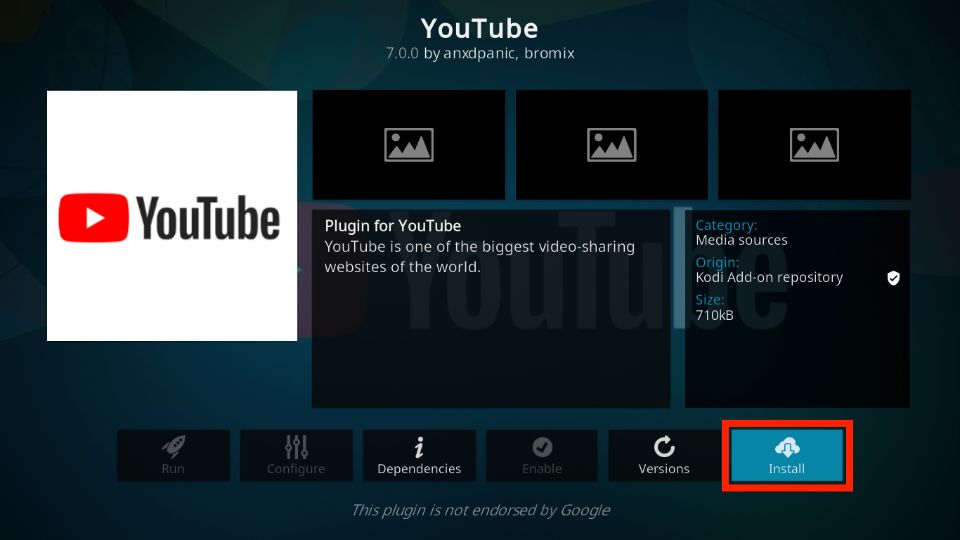
Task: Click the 'Origin:' label
Action: 717,263
